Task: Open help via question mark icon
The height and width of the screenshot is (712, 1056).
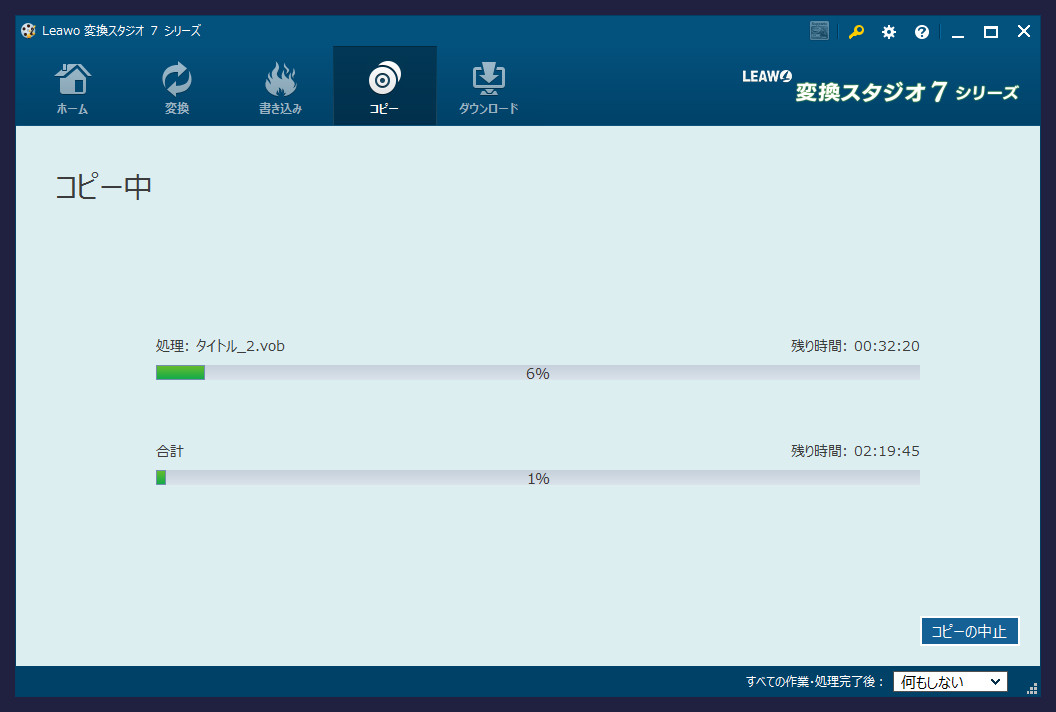Action: (x=921, y=32)
